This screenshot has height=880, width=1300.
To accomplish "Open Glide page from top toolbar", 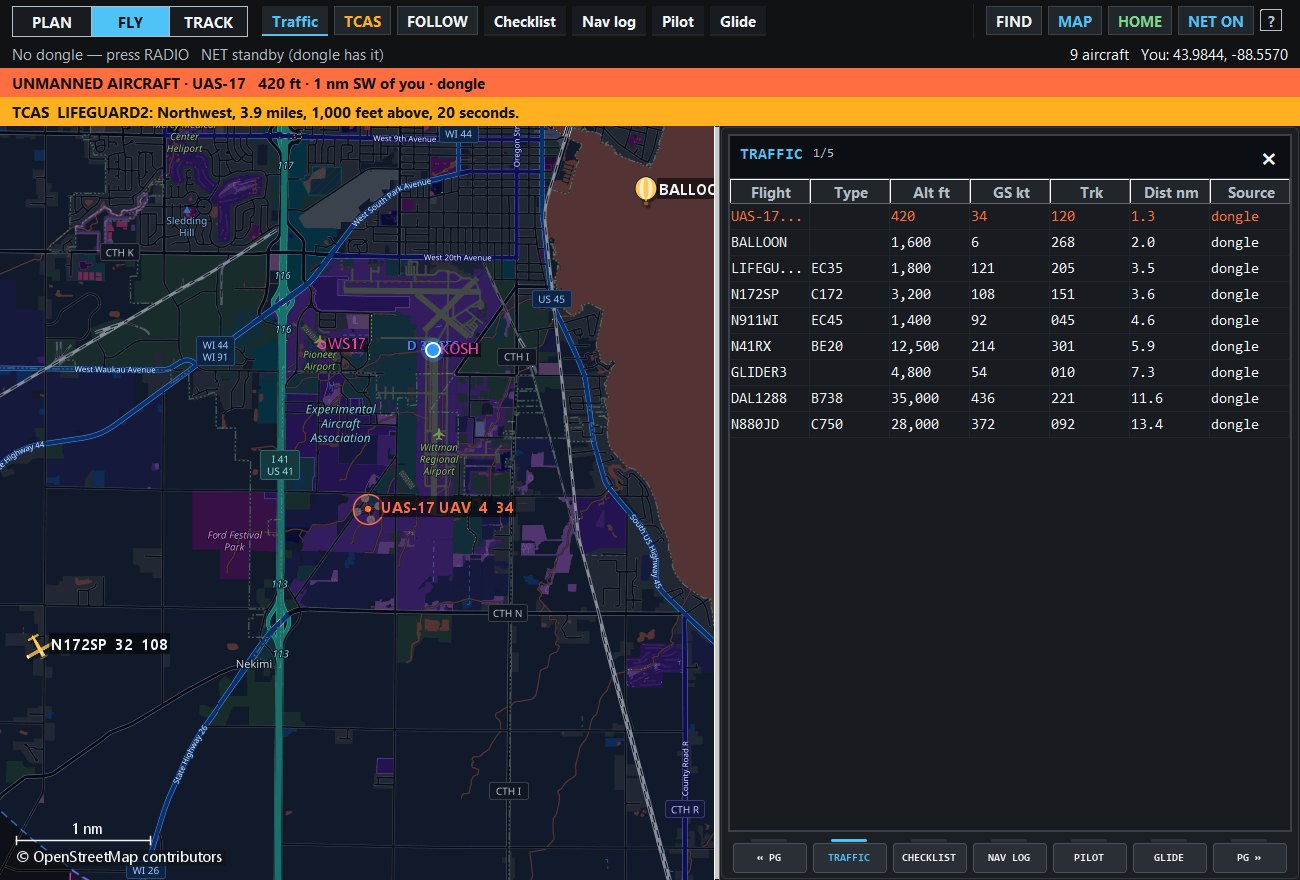I will 738,21.
